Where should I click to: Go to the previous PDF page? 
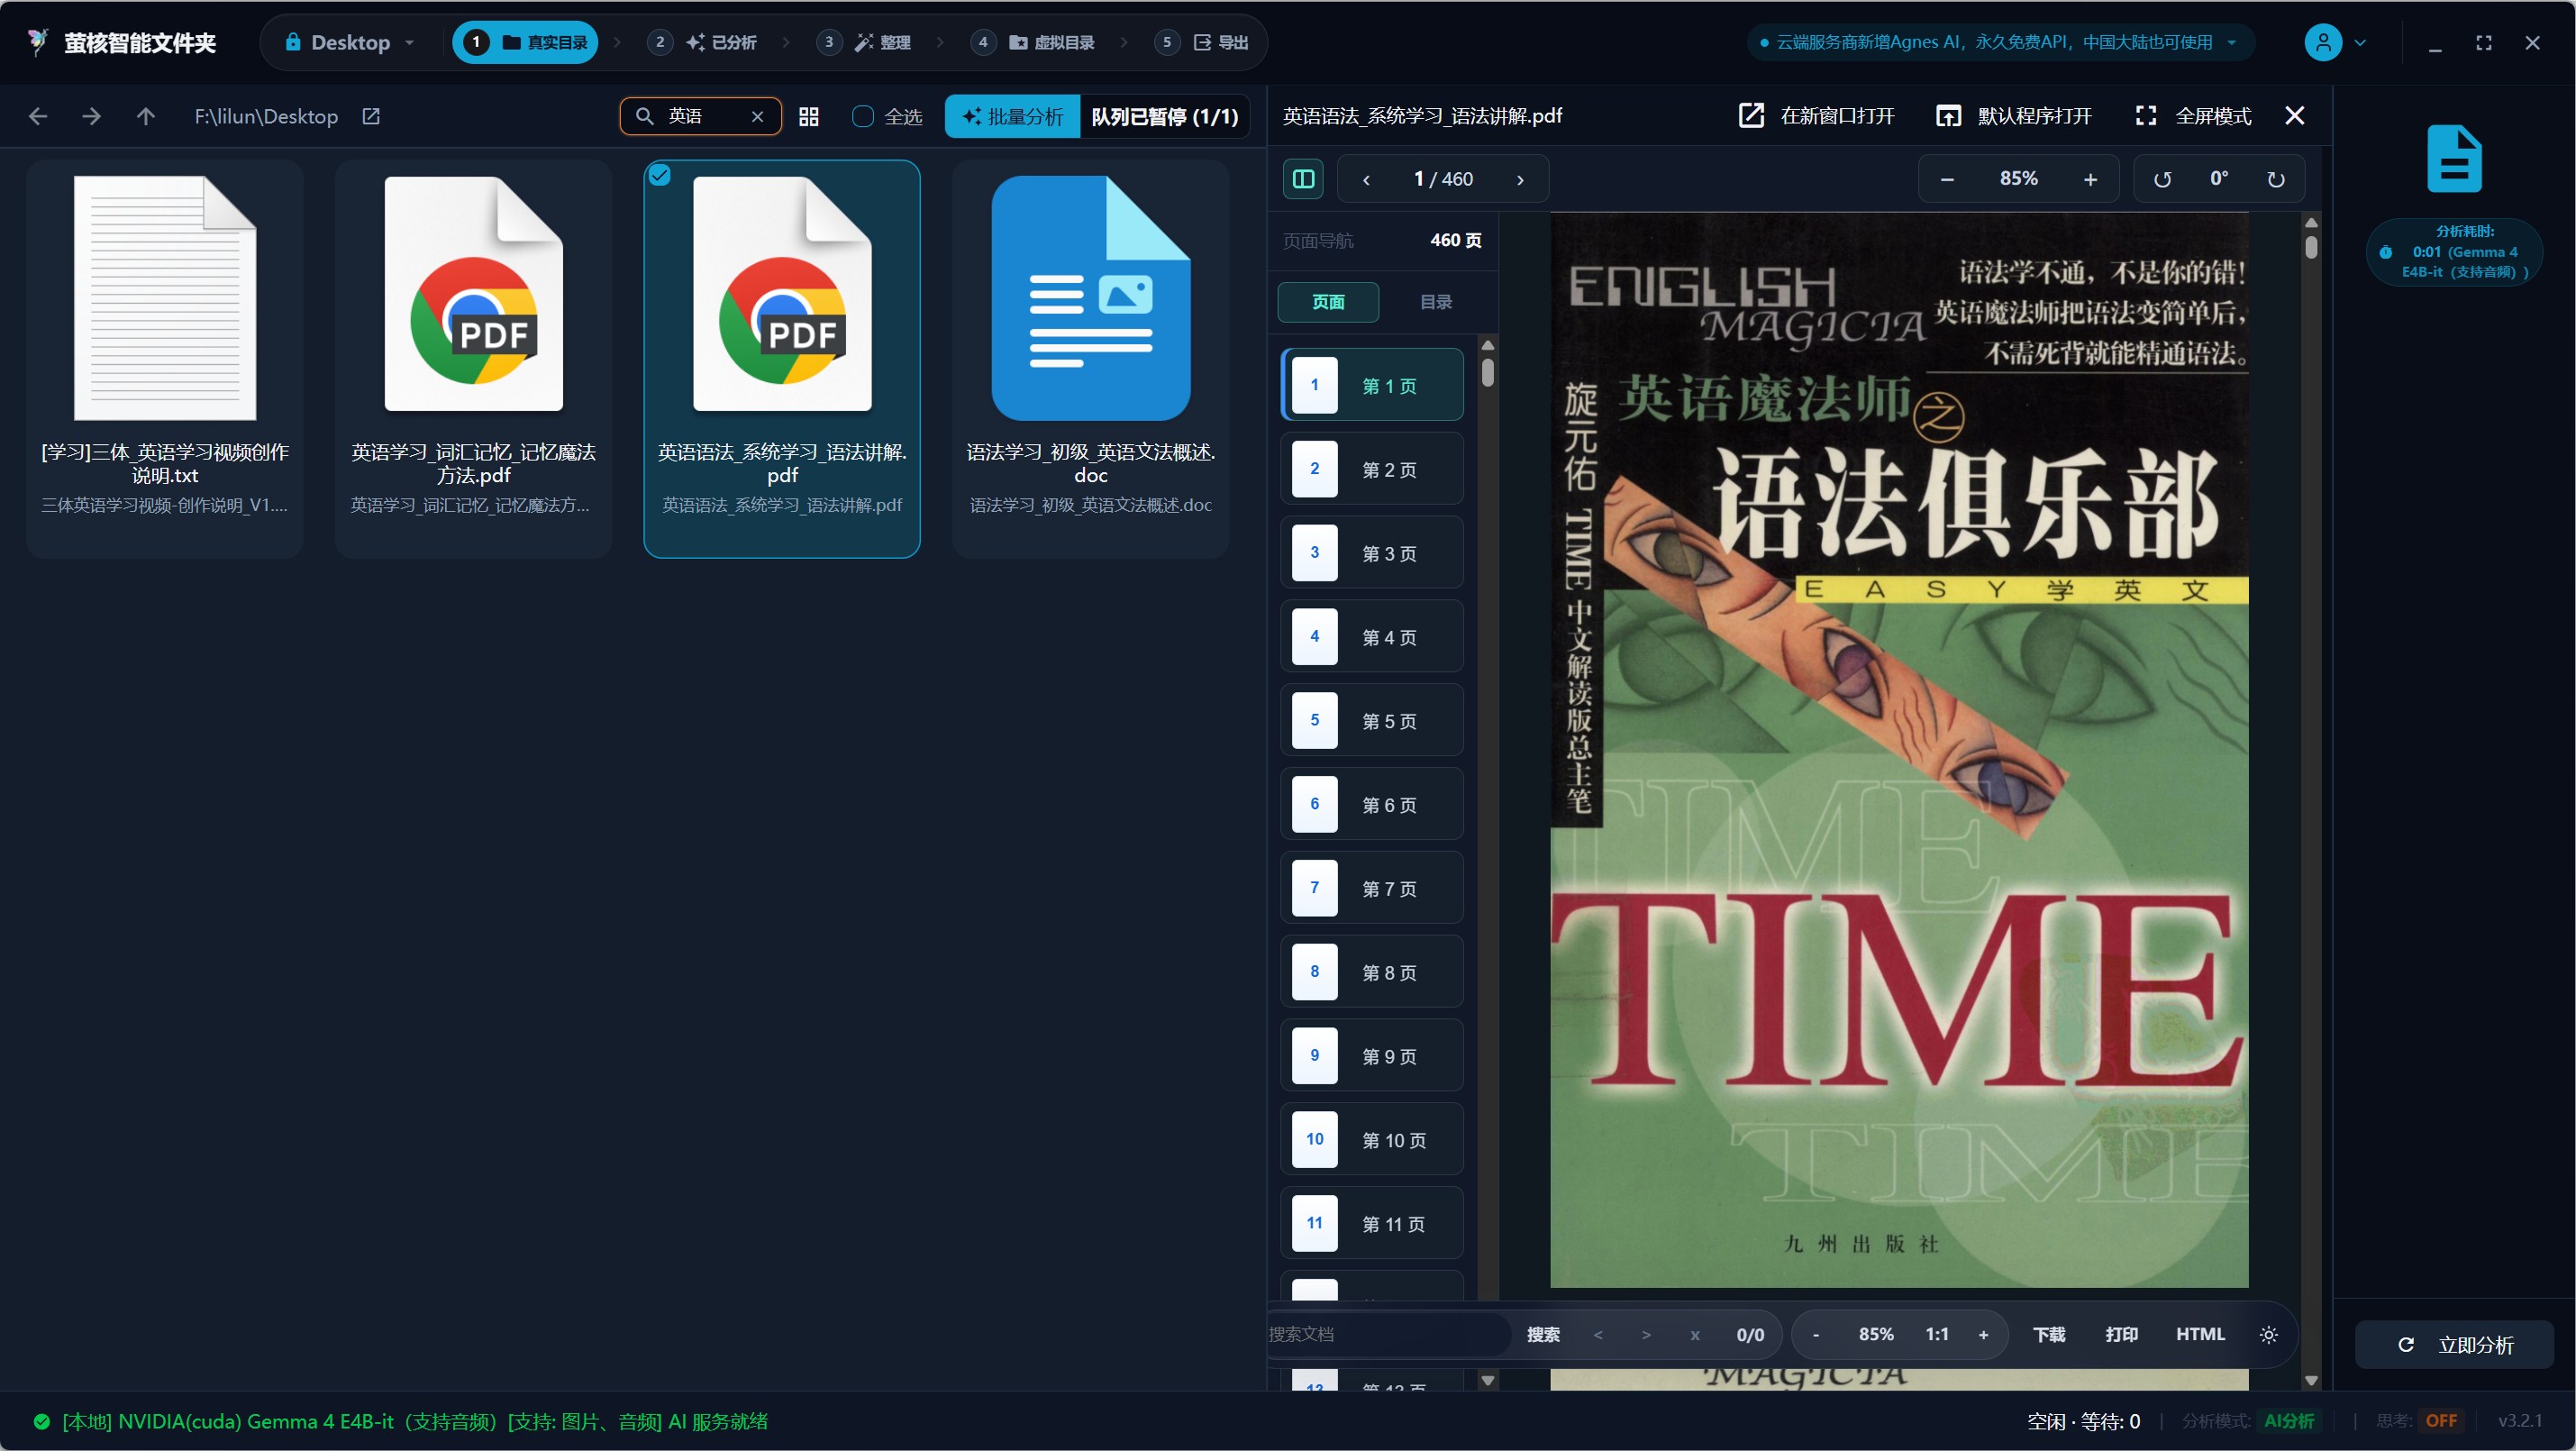click(x=1366, y=179)
